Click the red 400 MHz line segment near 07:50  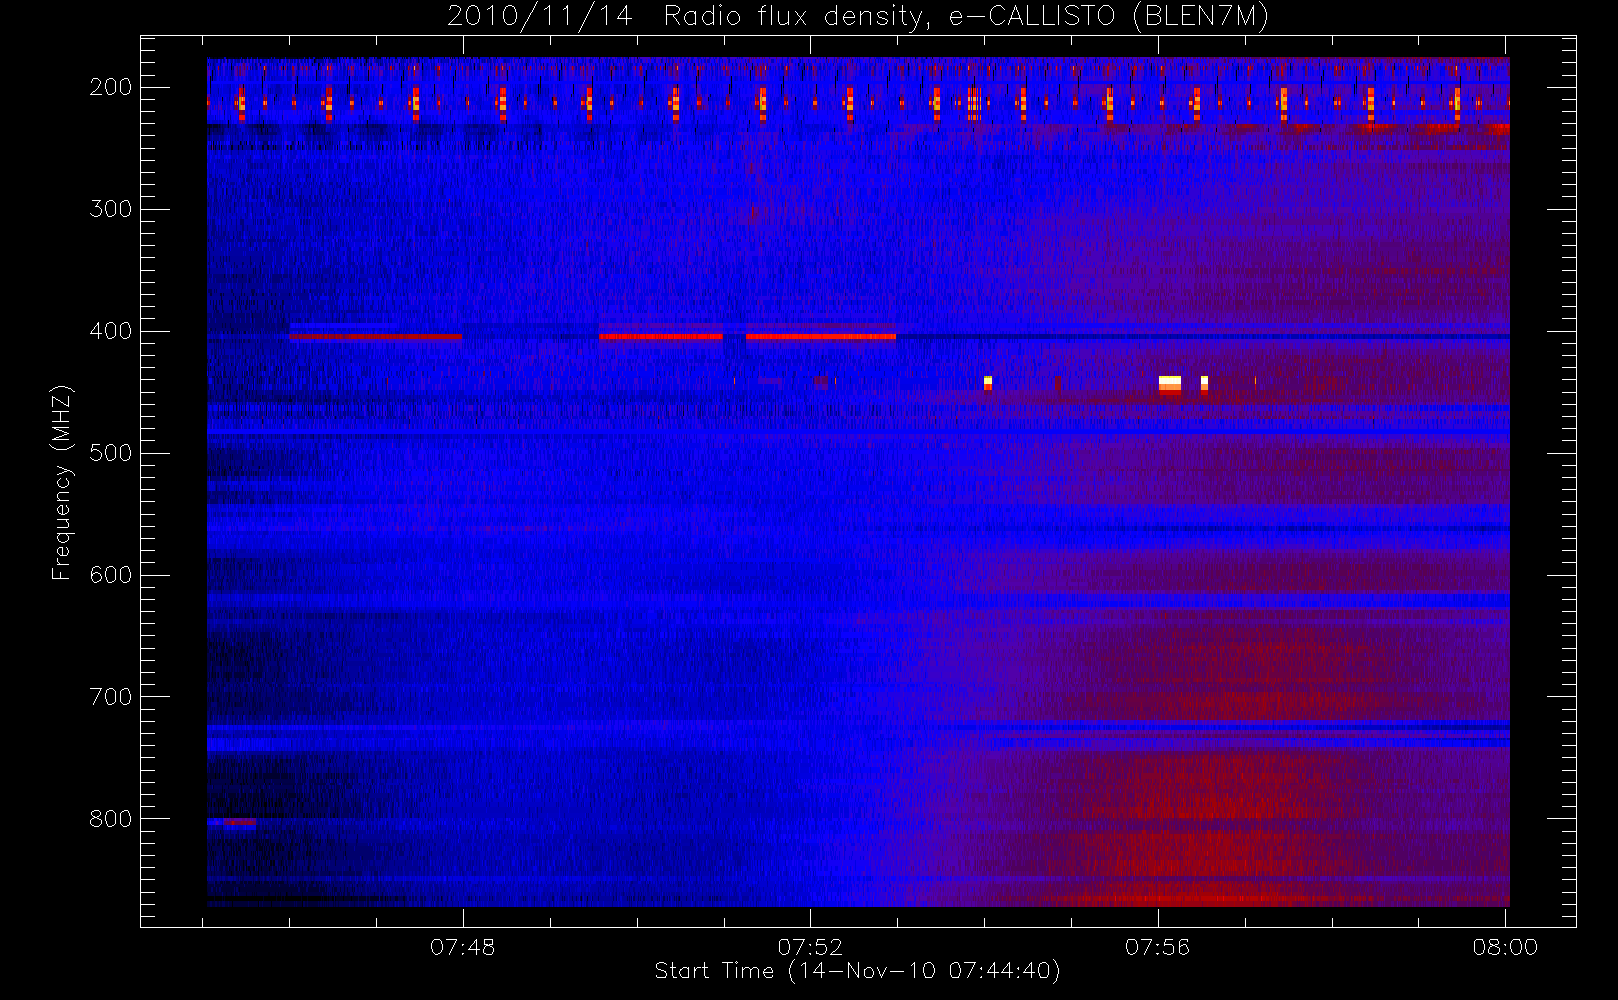[661, 337]
